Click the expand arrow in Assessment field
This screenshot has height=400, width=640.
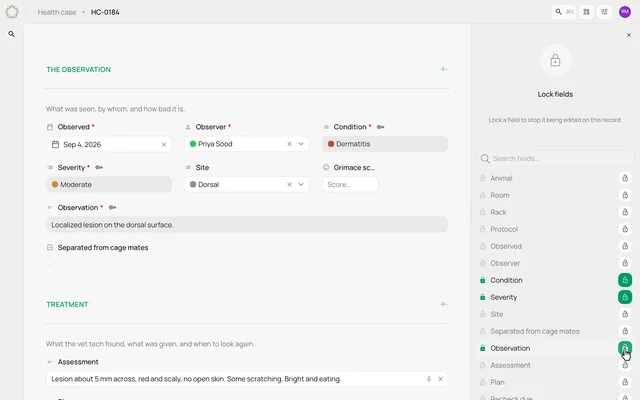pos(429,379)
